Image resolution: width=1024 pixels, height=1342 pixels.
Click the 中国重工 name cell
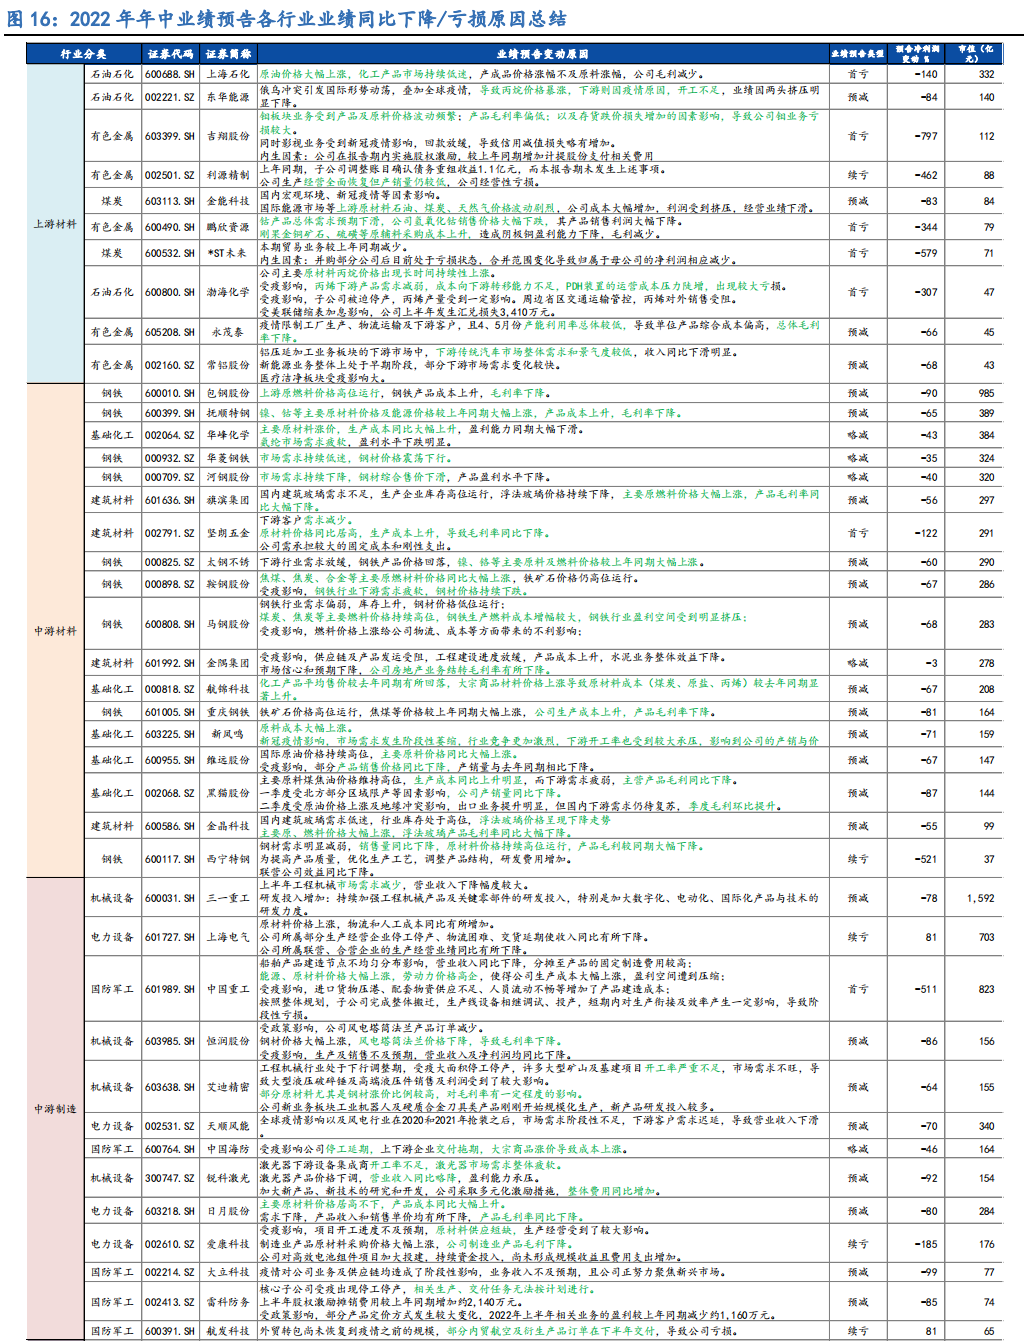pyautogui.click(x=228, y=989)
